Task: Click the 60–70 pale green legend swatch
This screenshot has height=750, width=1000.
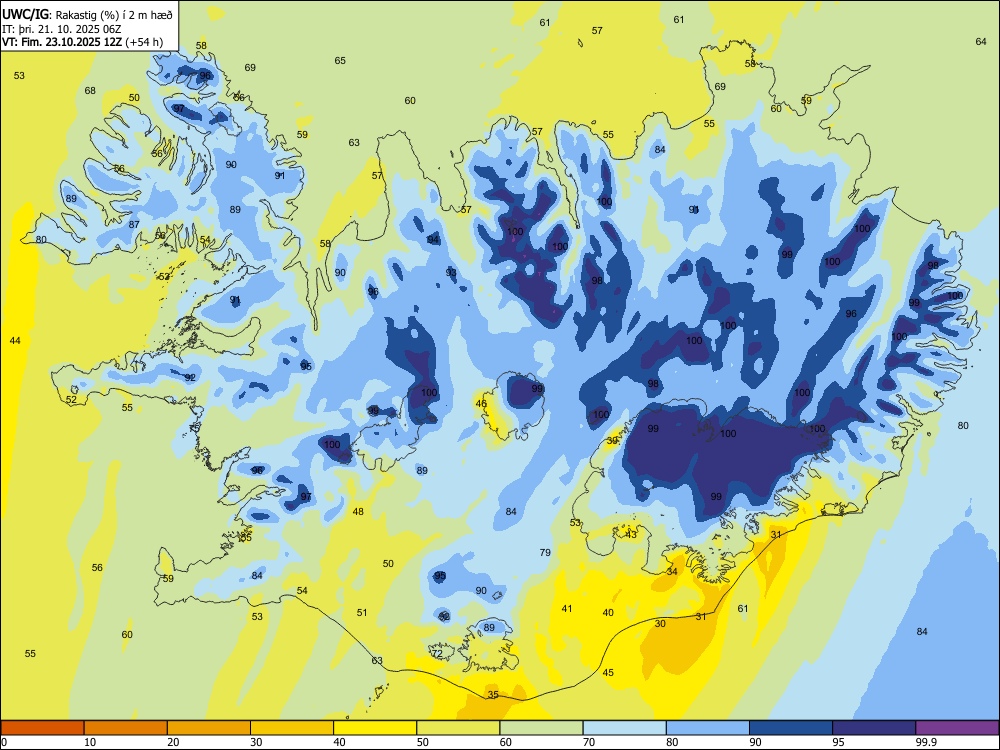Action: tap(541, 728)
